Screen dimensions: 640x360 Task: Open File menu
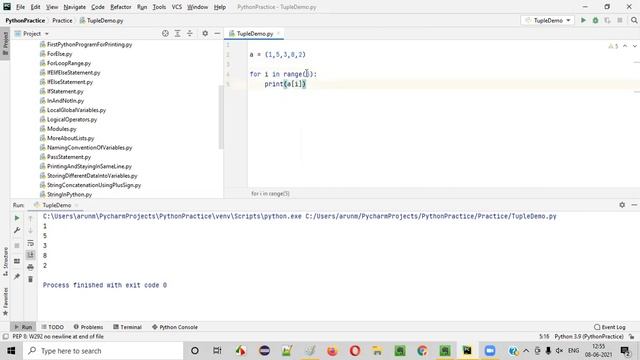pos(20,7)
